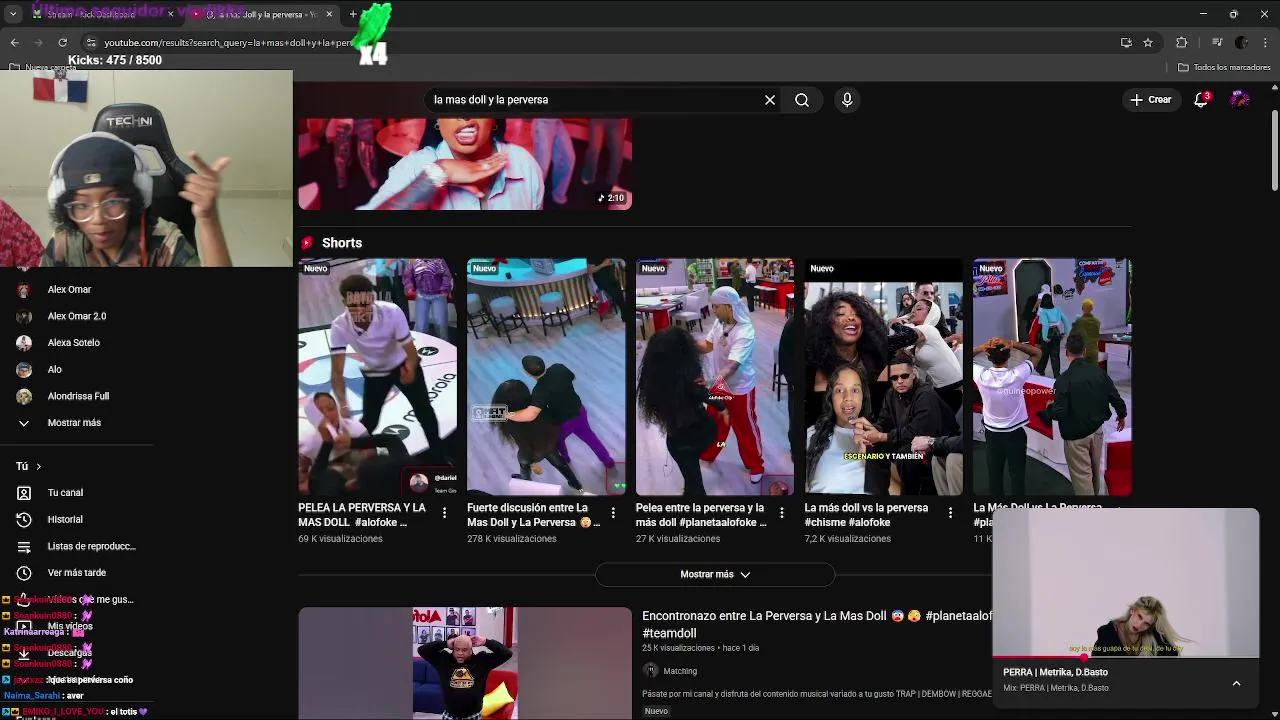Open Short Pelea entre la perversa thumbnail
Screen dimensions: 1280x720
coord(715,377)
